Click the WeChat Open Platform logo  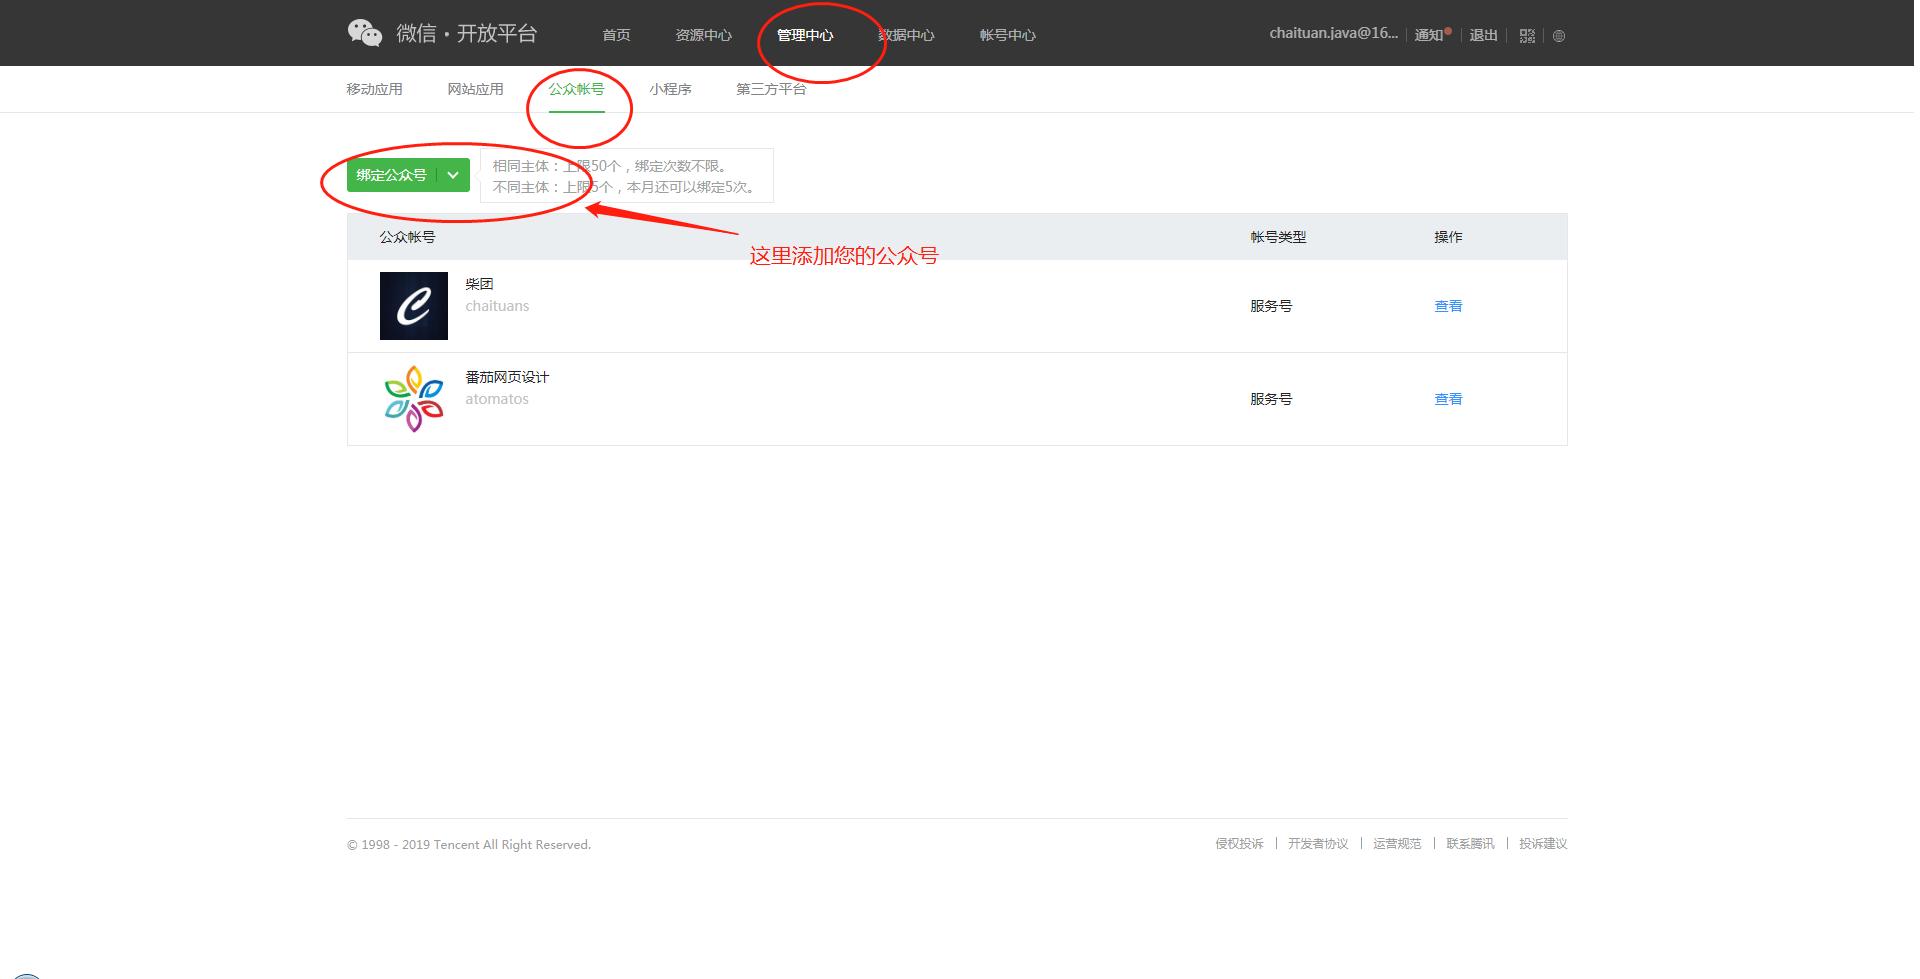pyautogui.click(x=442, y=33)
